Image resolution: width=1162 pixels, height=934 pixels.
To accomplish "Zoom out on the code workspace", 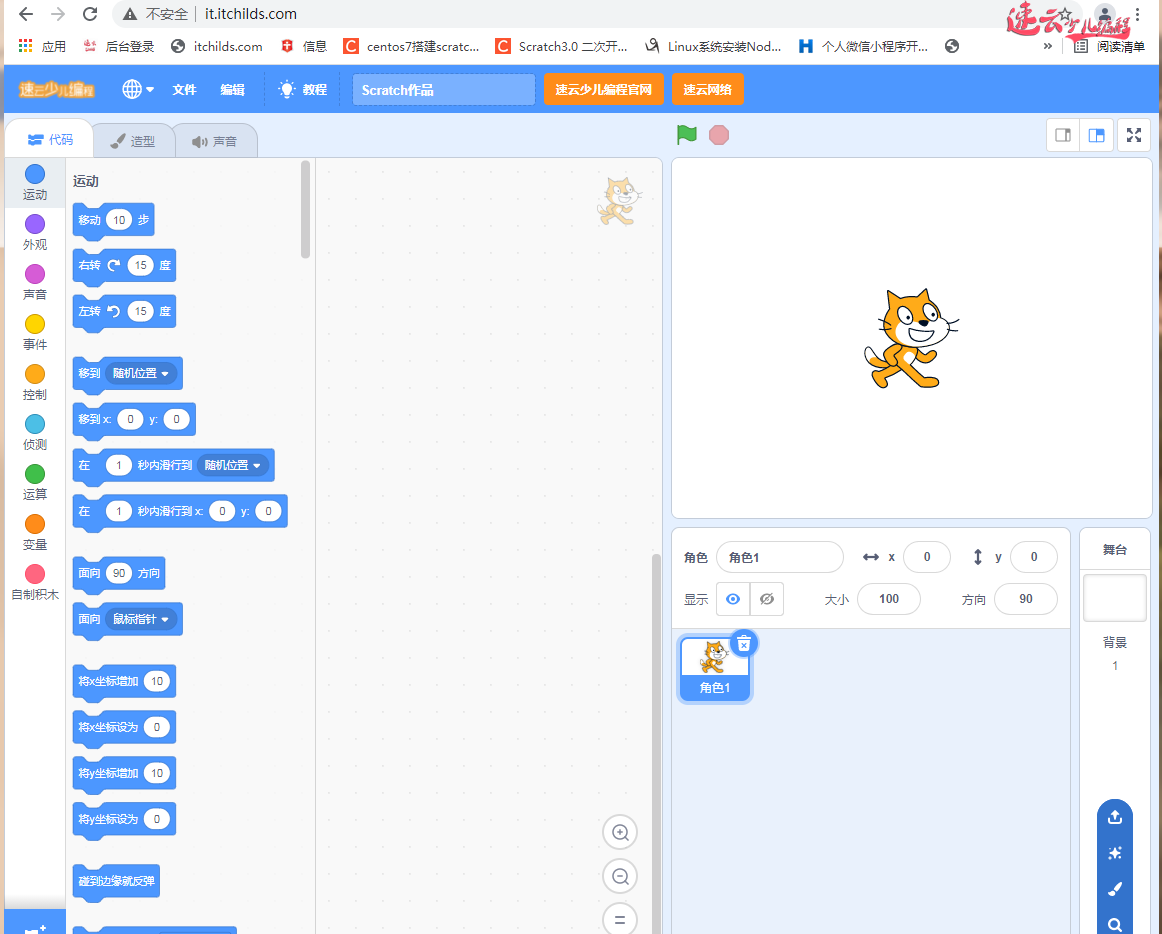I will pos(620,877).
